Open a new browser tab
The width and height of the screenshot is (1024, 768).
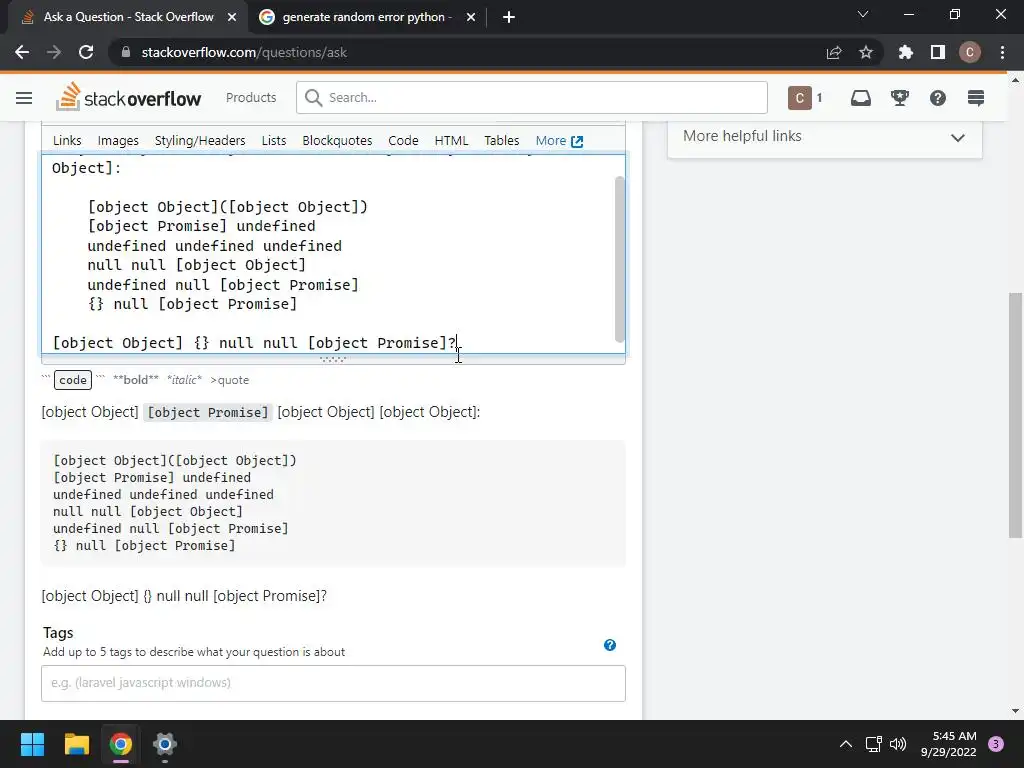pos(509,17)
